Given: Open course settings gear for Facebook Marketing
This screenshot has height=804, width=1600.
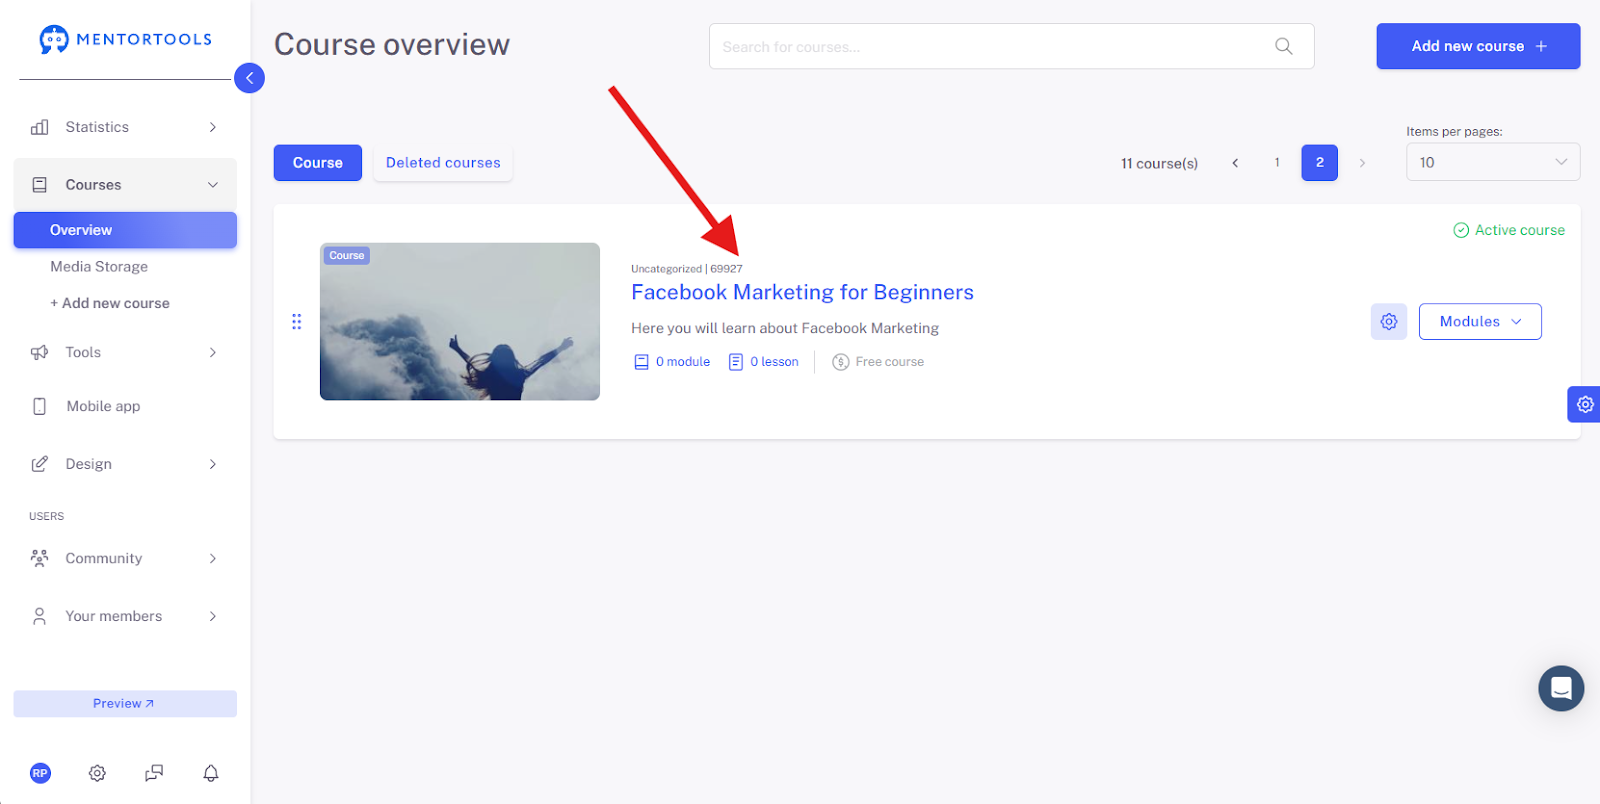Looking at the screenshot, I should [x=1389, y=321].
